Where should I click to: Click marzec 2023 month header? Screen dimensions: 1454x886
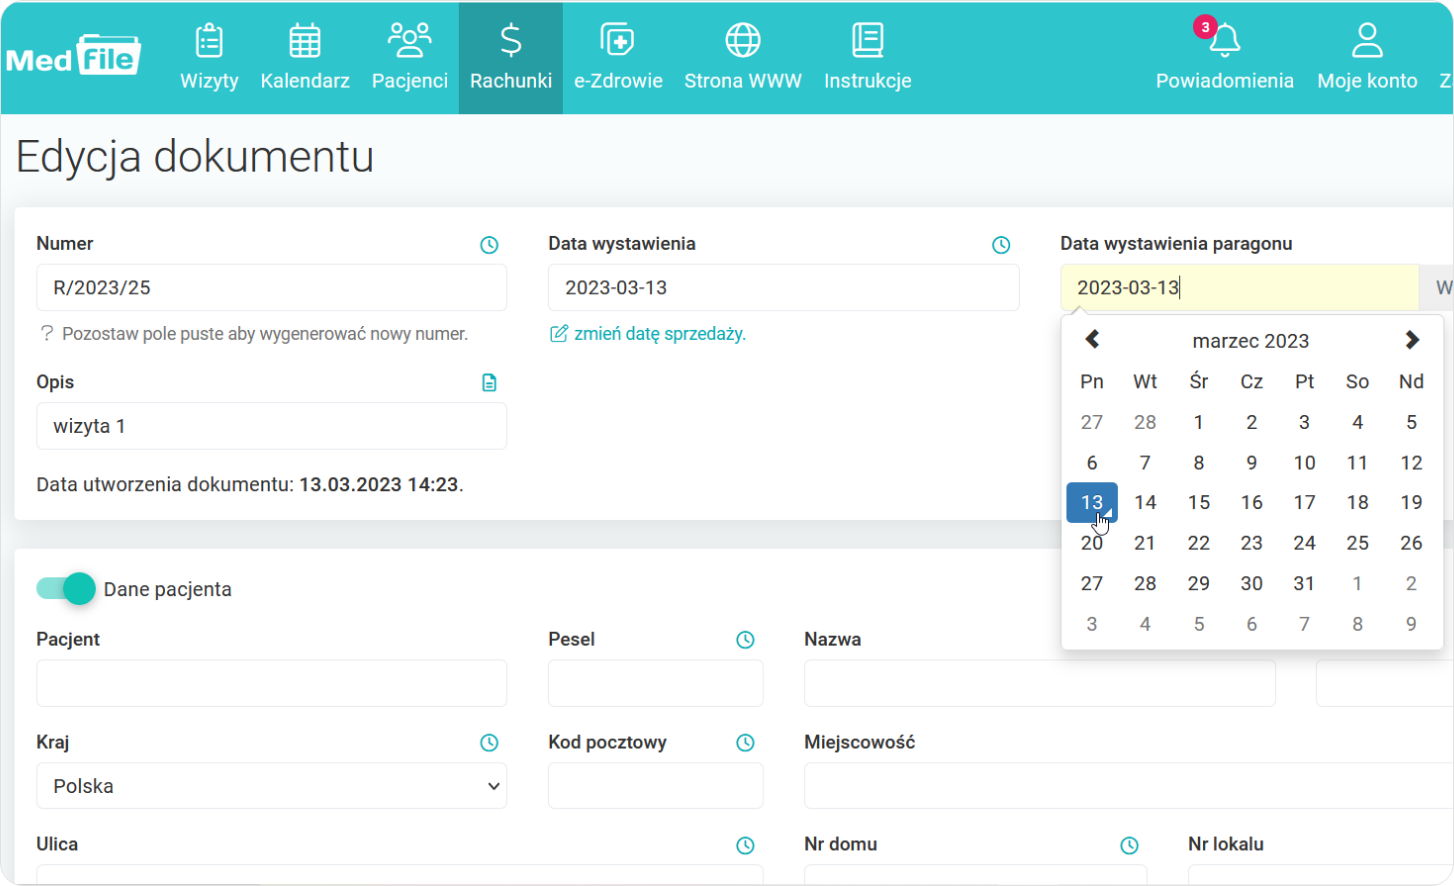[1250, 341]
